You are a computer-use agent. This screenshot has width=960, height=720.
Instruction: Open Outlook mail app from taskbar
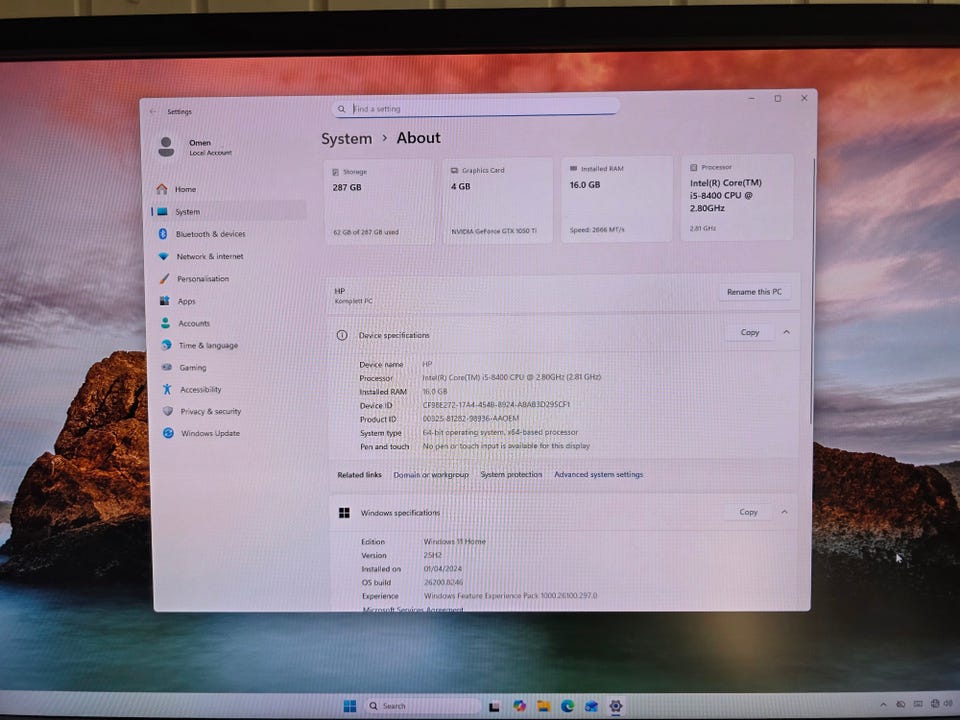591,706
